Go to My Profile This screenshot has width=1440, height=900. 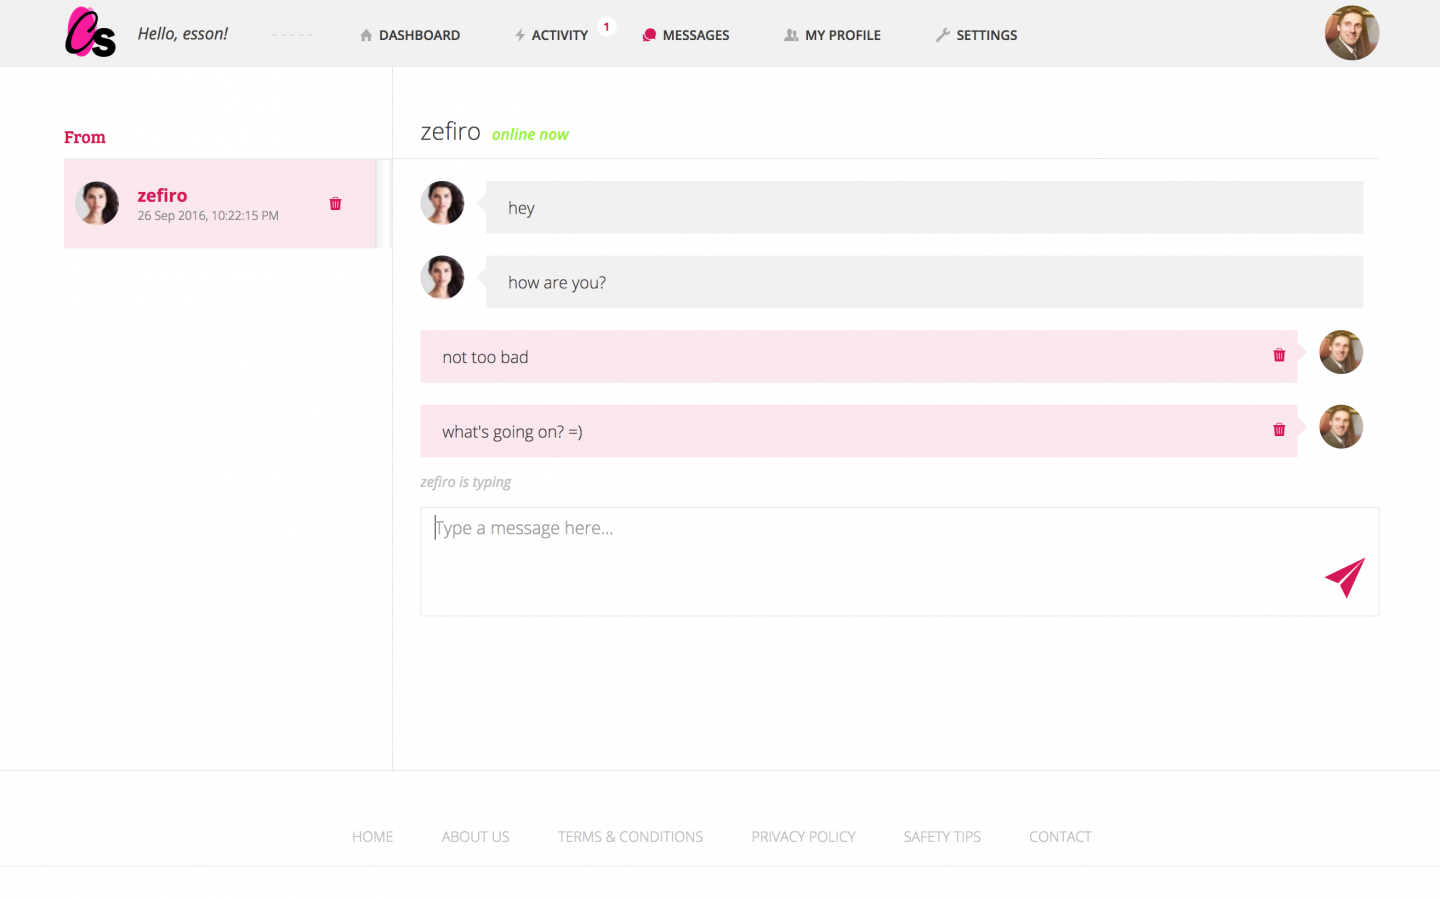click(x=832, y=35)
